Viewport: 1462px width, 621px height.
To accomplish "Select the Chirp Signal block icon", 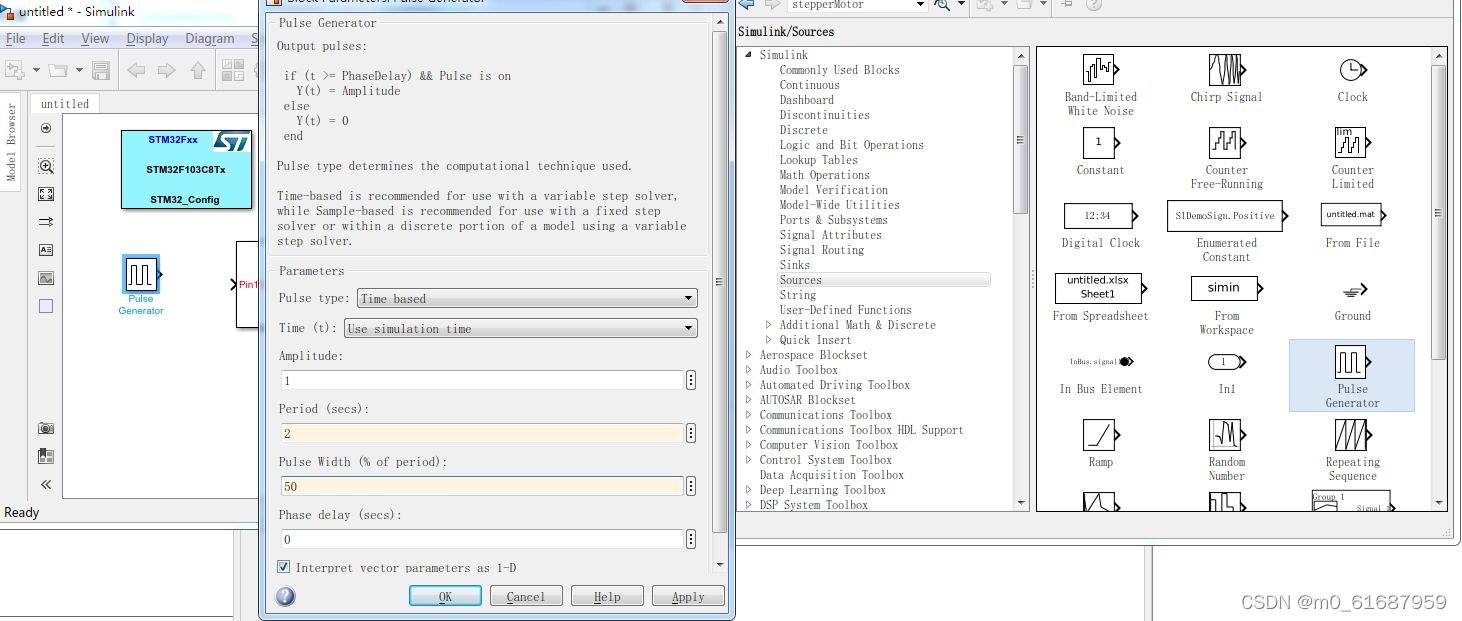I will pos(1226,72).
